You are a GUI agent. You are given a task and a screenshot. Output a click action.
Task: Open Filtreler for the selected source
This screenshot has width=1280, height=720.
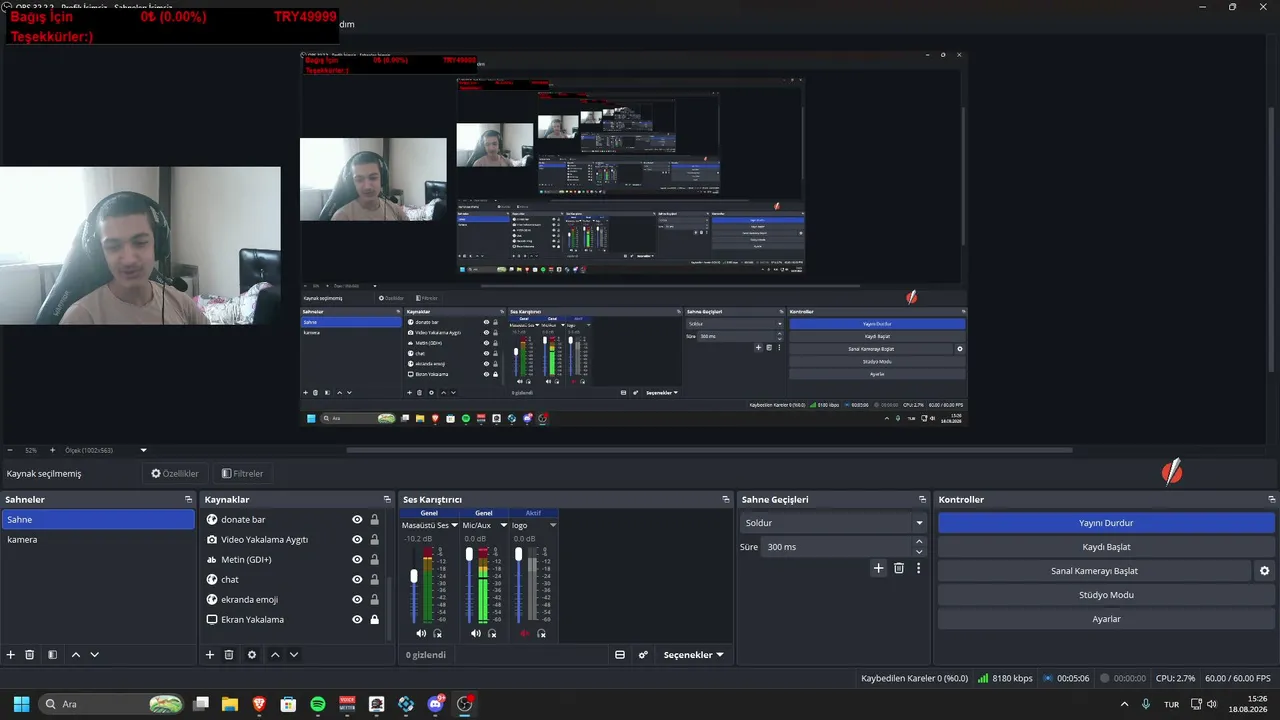[x=242, y=474]
